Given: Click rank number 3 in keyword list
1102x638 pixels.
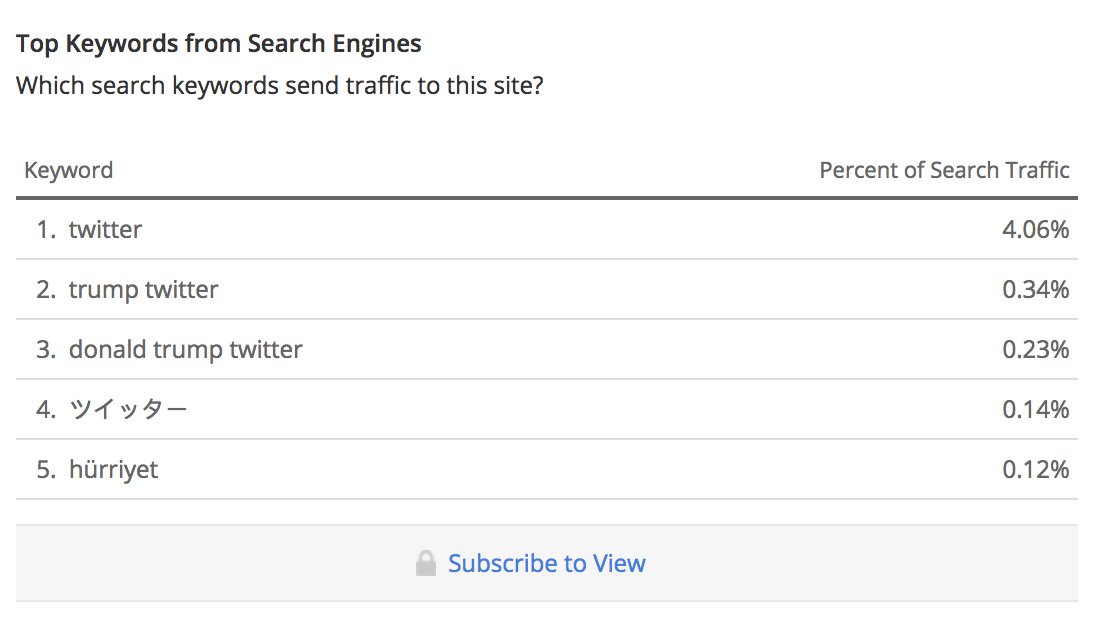Looking at the screenshot, I should [45, 350].
